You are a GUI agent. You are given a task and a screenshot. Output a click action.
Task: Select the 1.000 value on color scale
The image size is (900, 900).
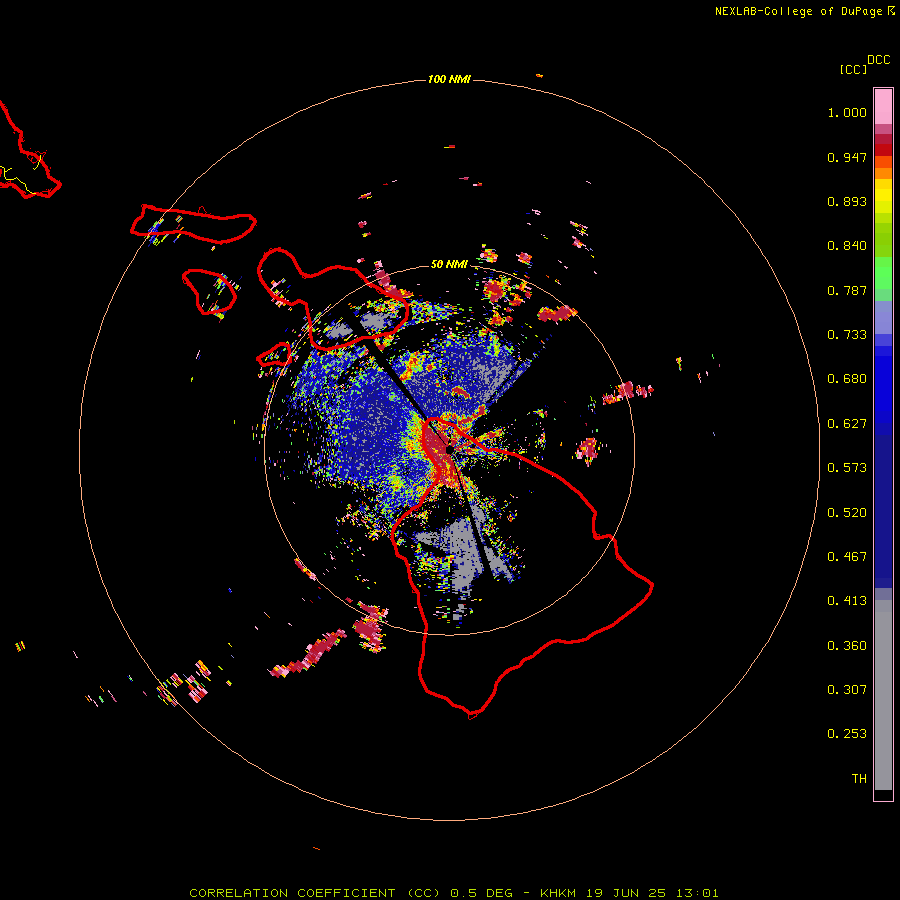(847, 112)
